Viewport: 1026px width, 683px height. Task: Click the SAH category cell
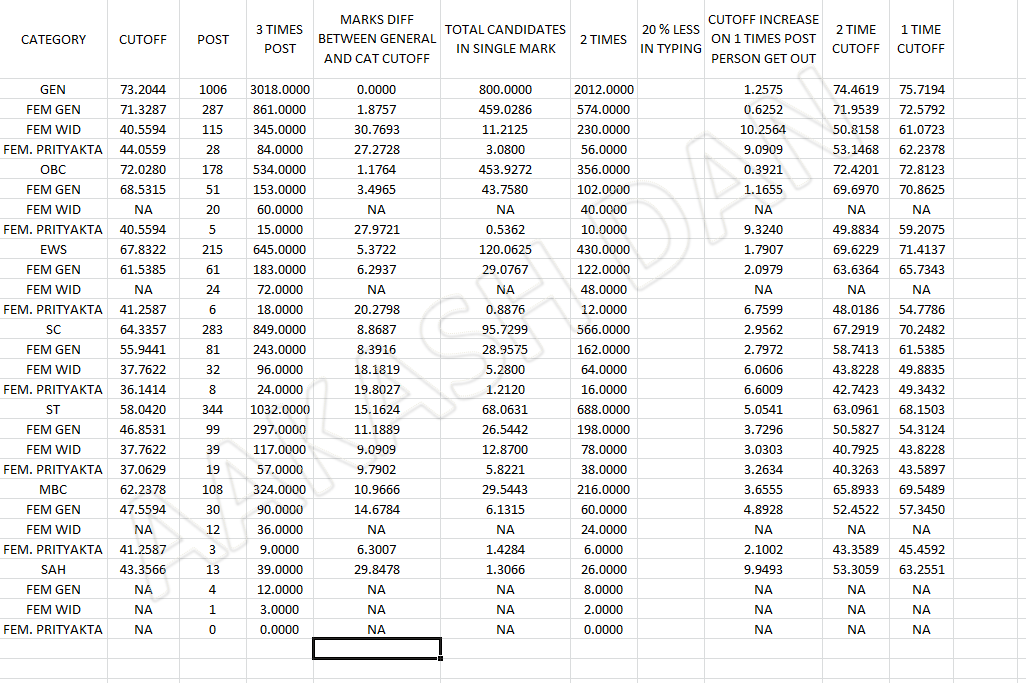click(x=53, y=569)
